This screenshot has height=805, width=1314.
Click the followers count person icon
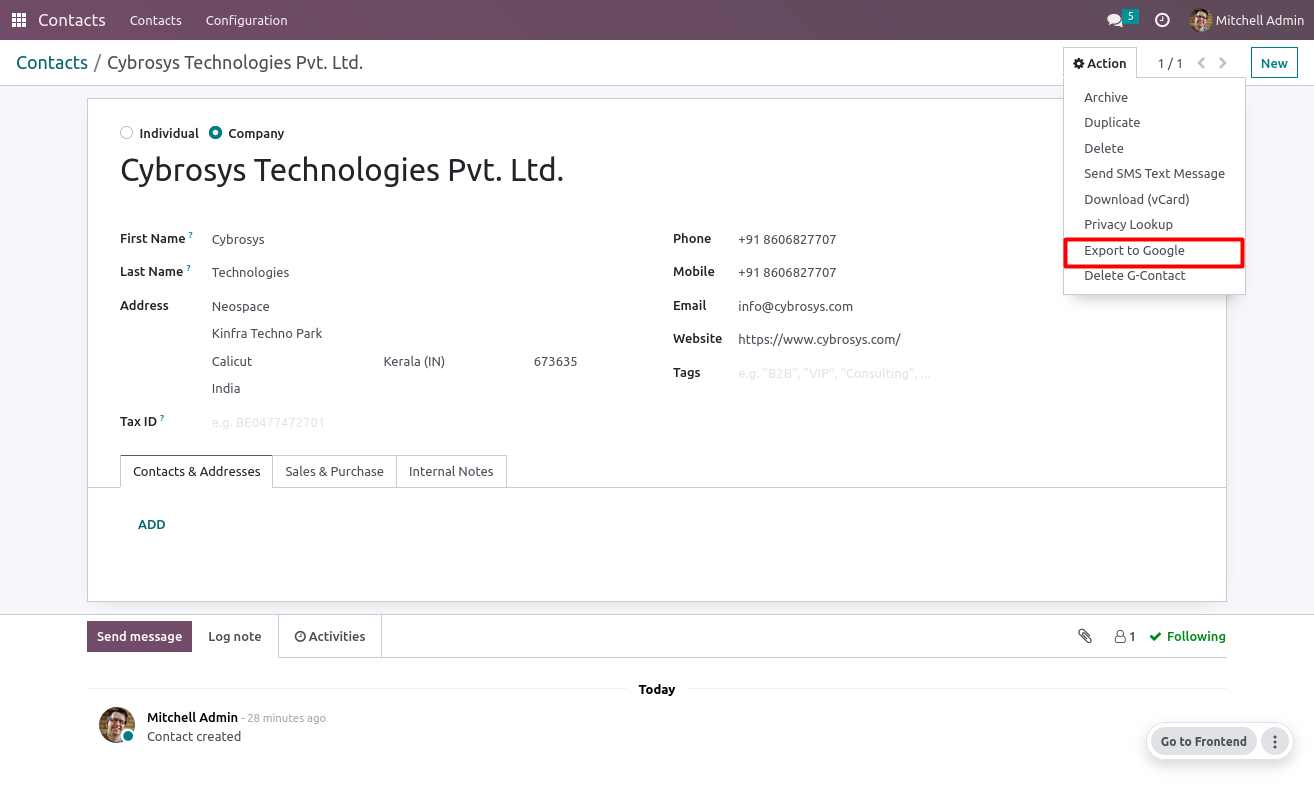point(1125,636)
